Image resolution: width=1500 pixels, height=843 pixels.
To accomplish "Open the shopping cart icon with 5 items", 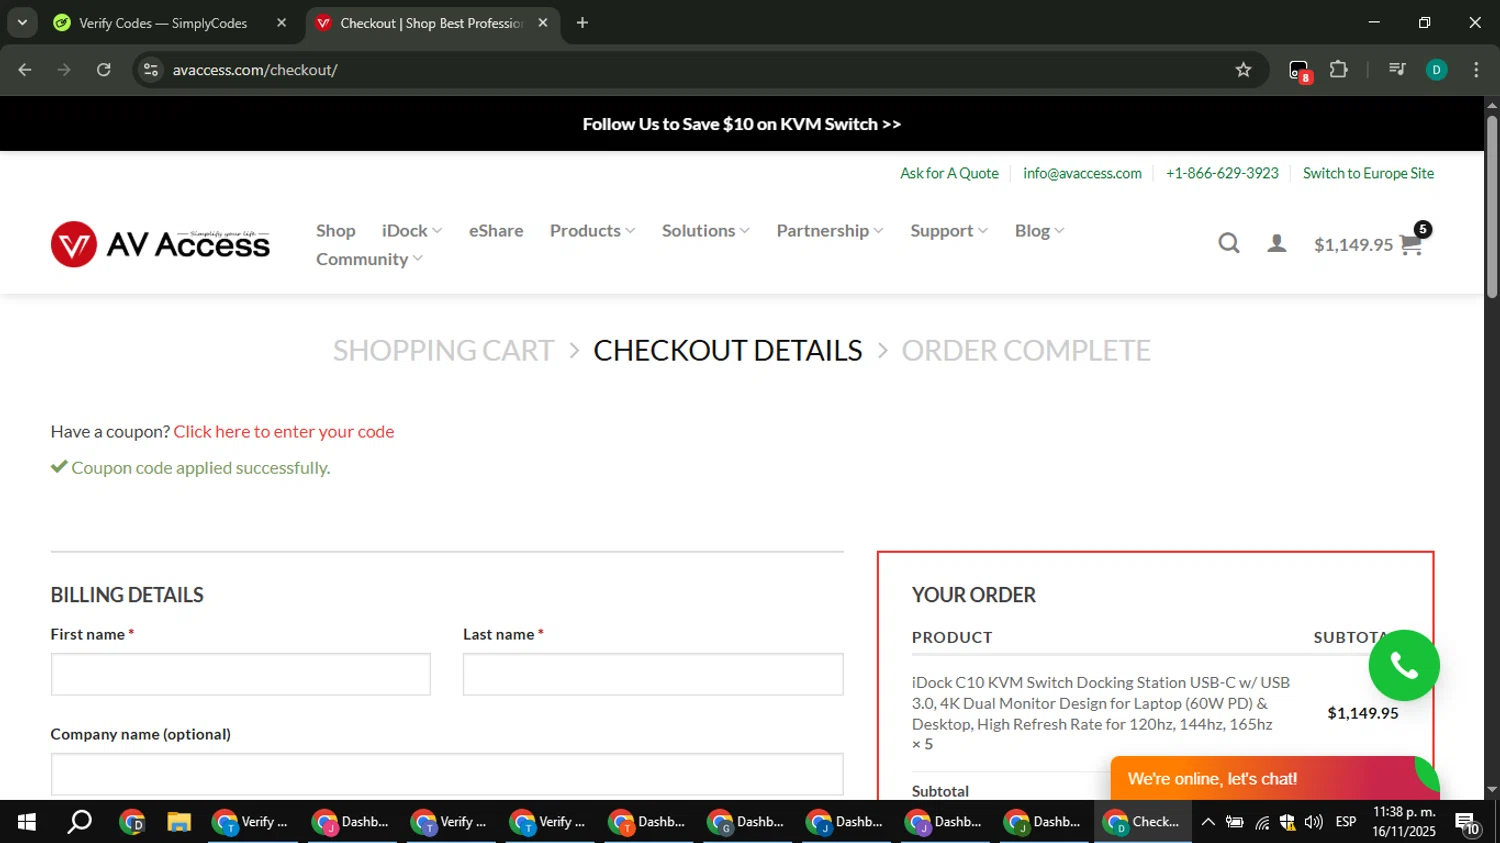I will [x=1412, y=243].
